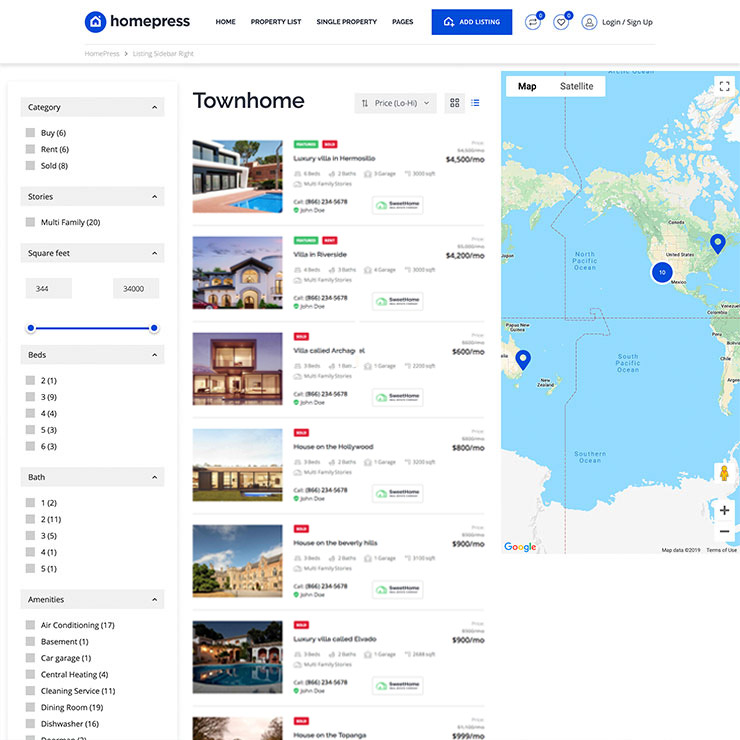The width and height of the screenshot is (740, 740).
Task: Zoom in on the map
Action: pos(724,510)
